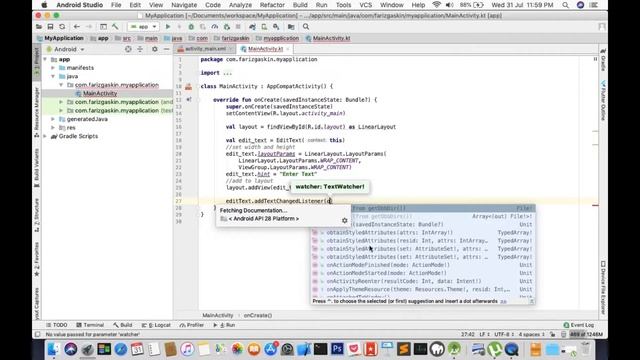
Task: Attach debugger to Android process icon
Action: 227,27
